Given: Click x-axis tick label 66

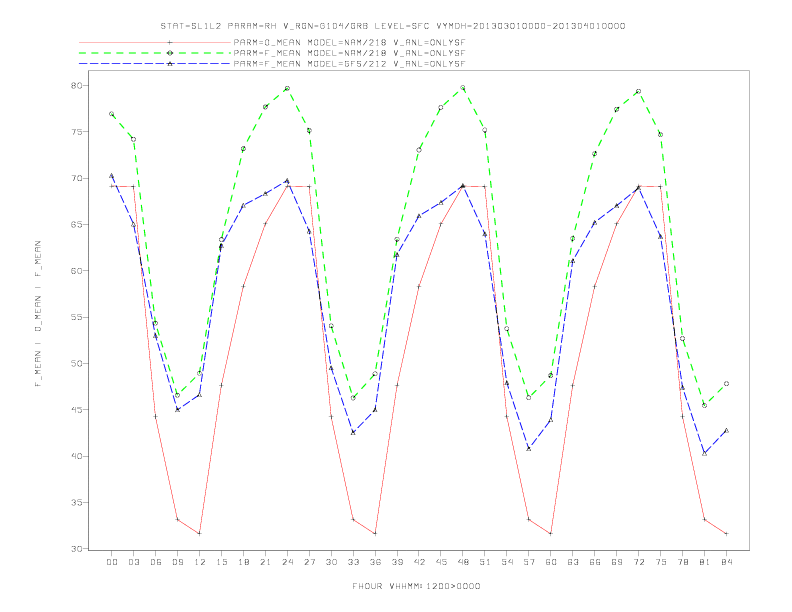Looking at the screenshot, I should pyautogui.click(x=595, y=562).
